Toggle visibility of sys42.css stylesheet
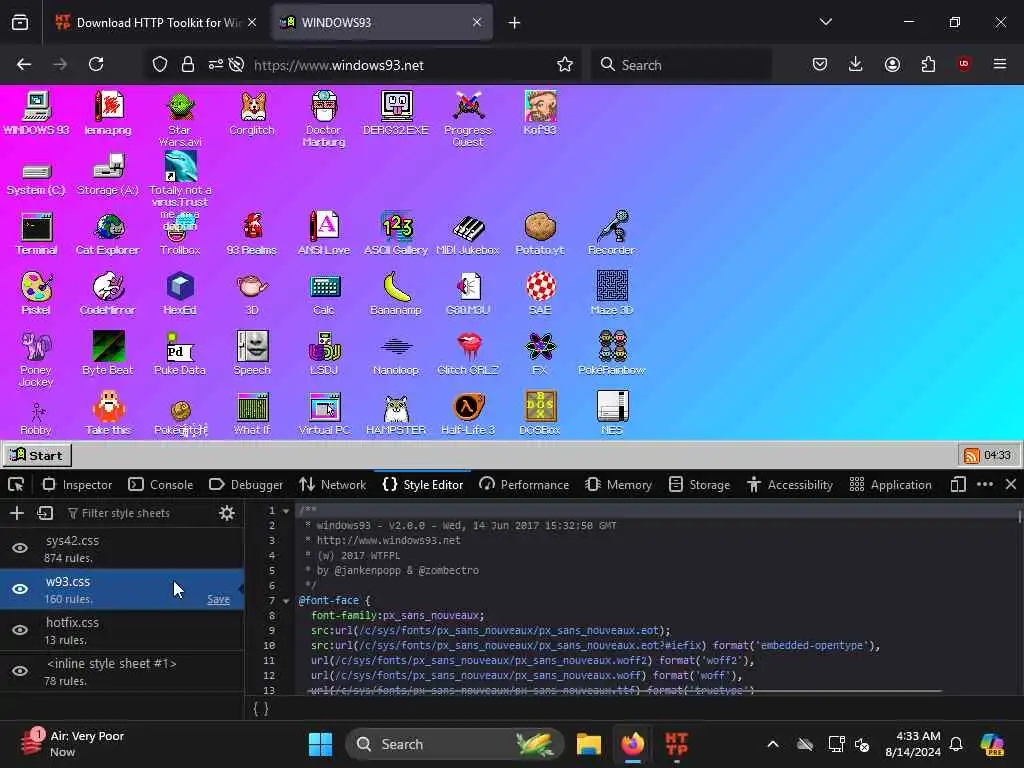 [x=20, y=548]
